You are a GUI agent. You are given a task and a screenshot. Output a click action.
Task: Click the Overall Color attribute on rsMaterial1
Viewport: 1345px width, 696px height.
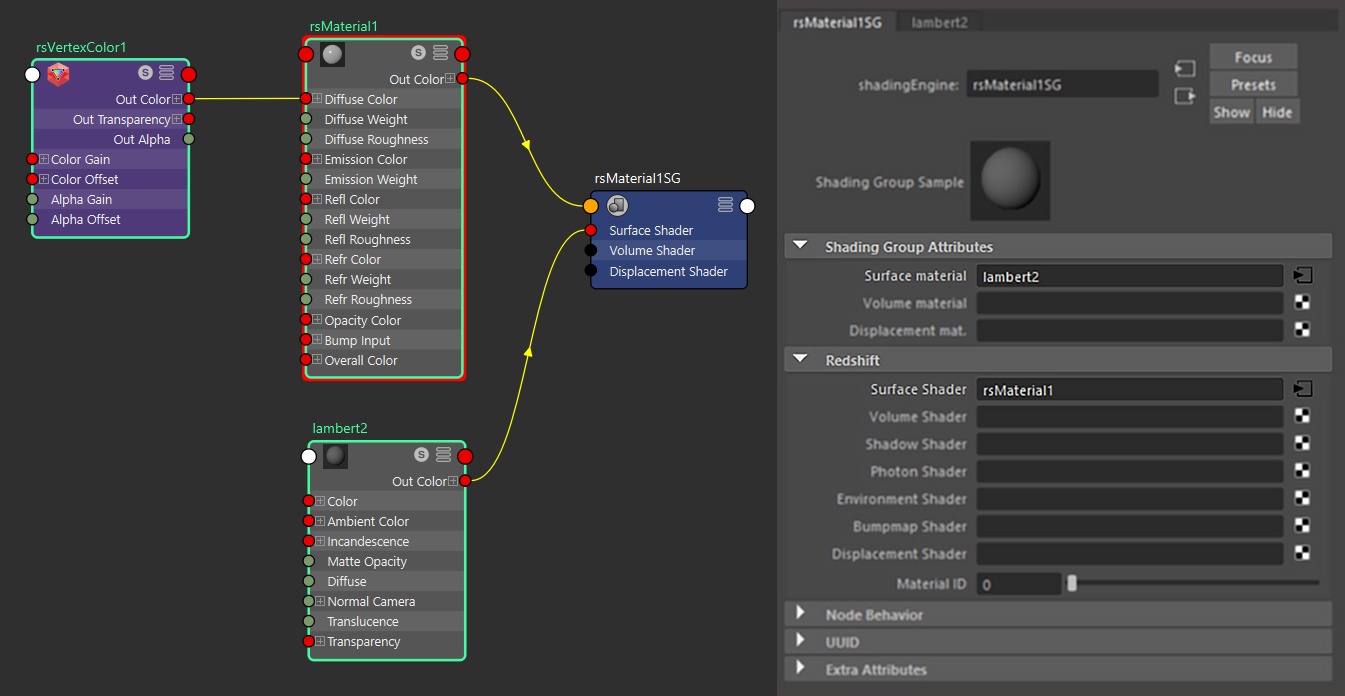point(361,360)
